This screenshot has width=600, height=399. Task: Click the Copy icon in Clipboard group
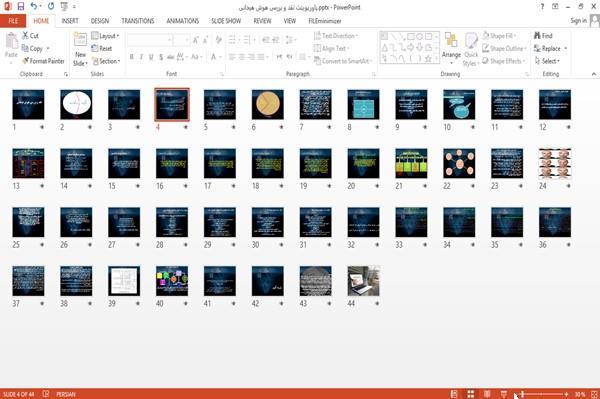(x=25, y=48)
